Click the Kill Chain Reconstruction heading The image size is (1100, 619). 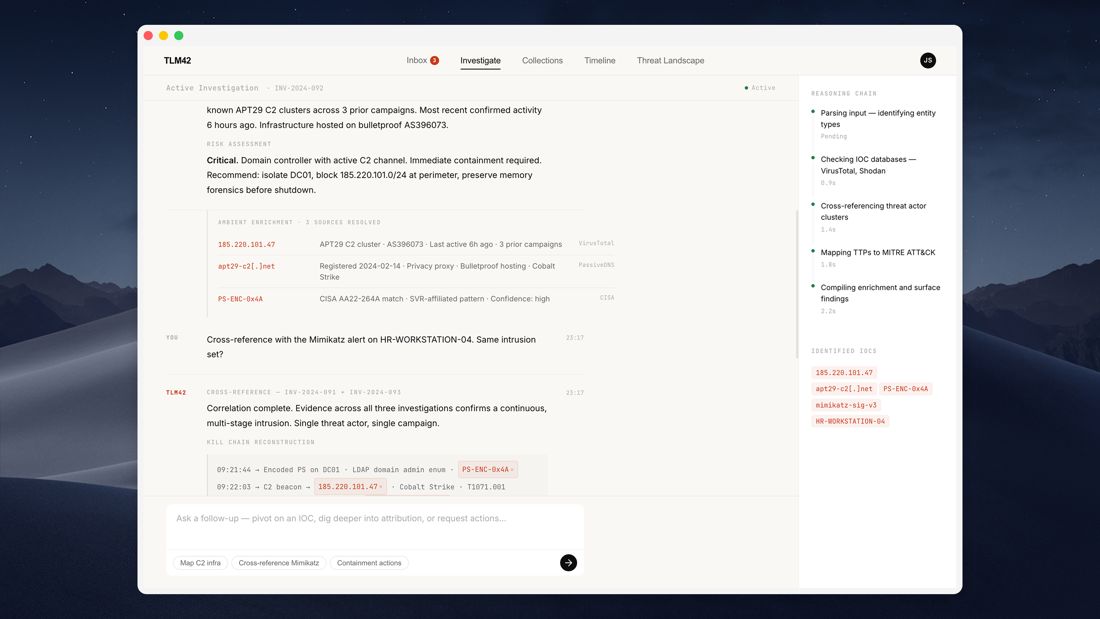tap(260, 442)
